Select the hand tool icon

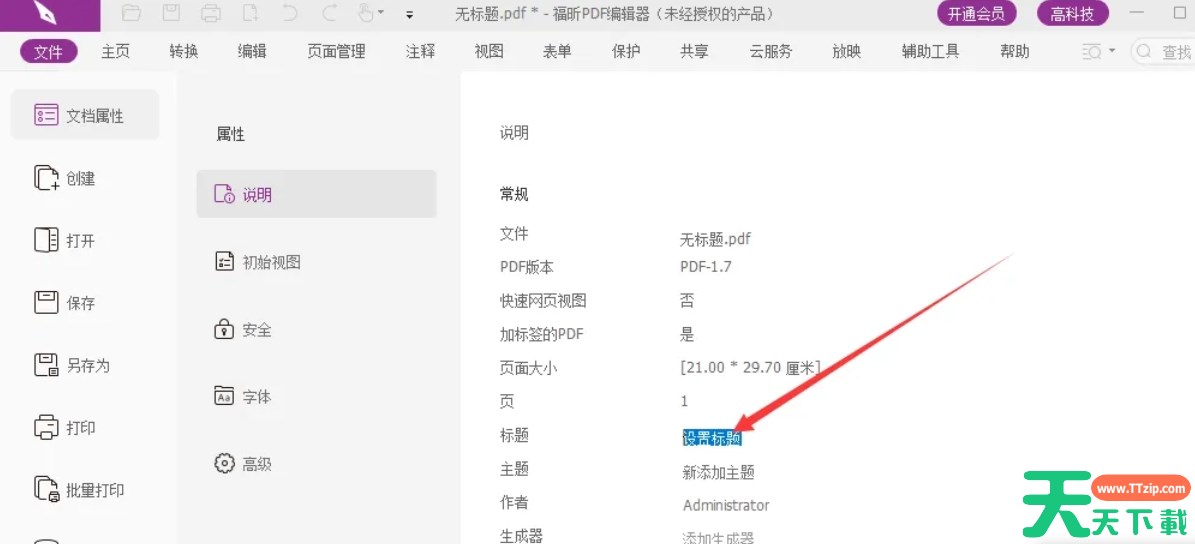367,13
